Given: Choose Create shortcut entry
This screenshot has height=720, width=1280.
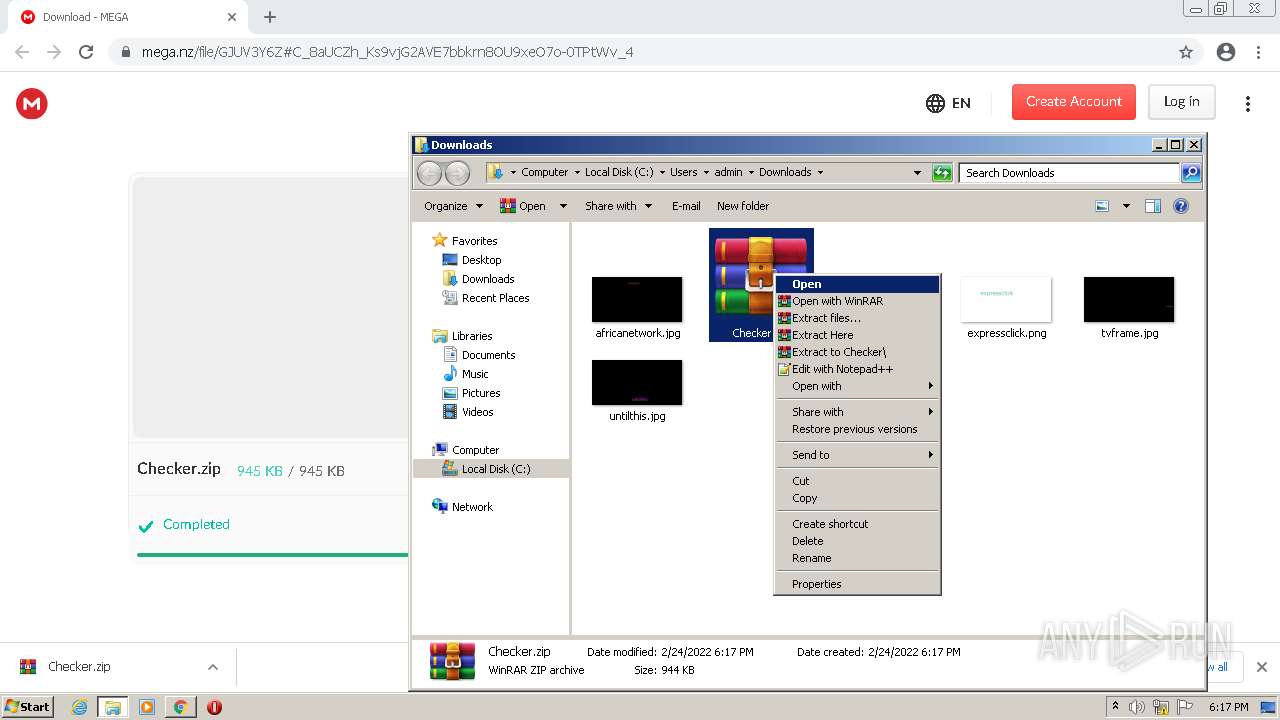Looking at the screenshot, I should 857,524.
